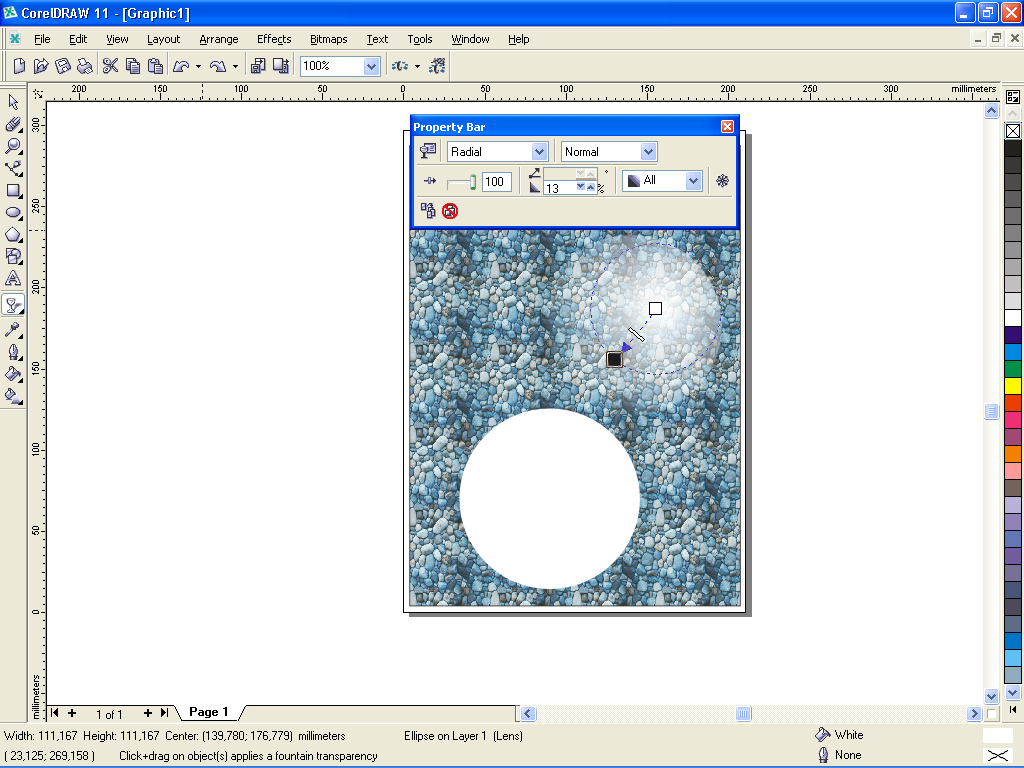The height and width of the screenshot is (768, 1024).
Task: Click the Cut scissors icon
Action: tap(110, 66)
